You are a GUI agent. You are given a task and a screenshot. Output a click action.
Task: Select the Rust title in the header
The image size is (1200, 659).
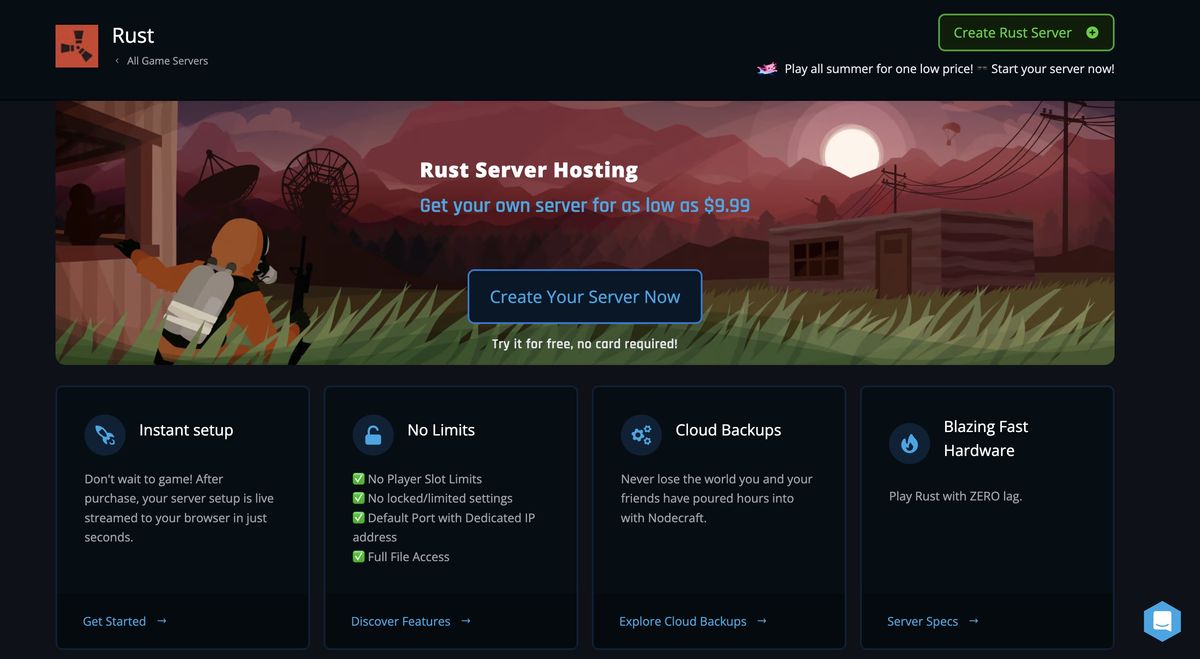click(x=133, y=35)
